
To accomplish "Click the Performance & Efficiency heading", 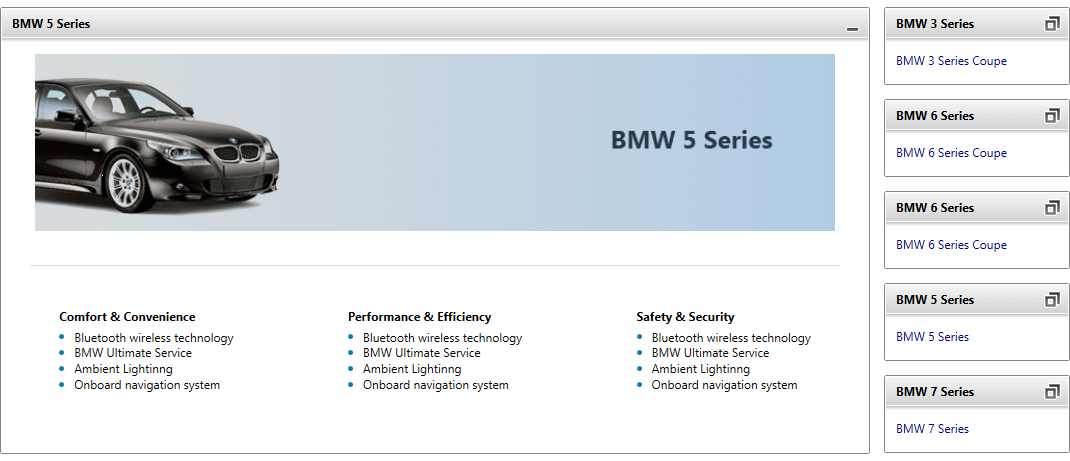I will coord(419,317).
